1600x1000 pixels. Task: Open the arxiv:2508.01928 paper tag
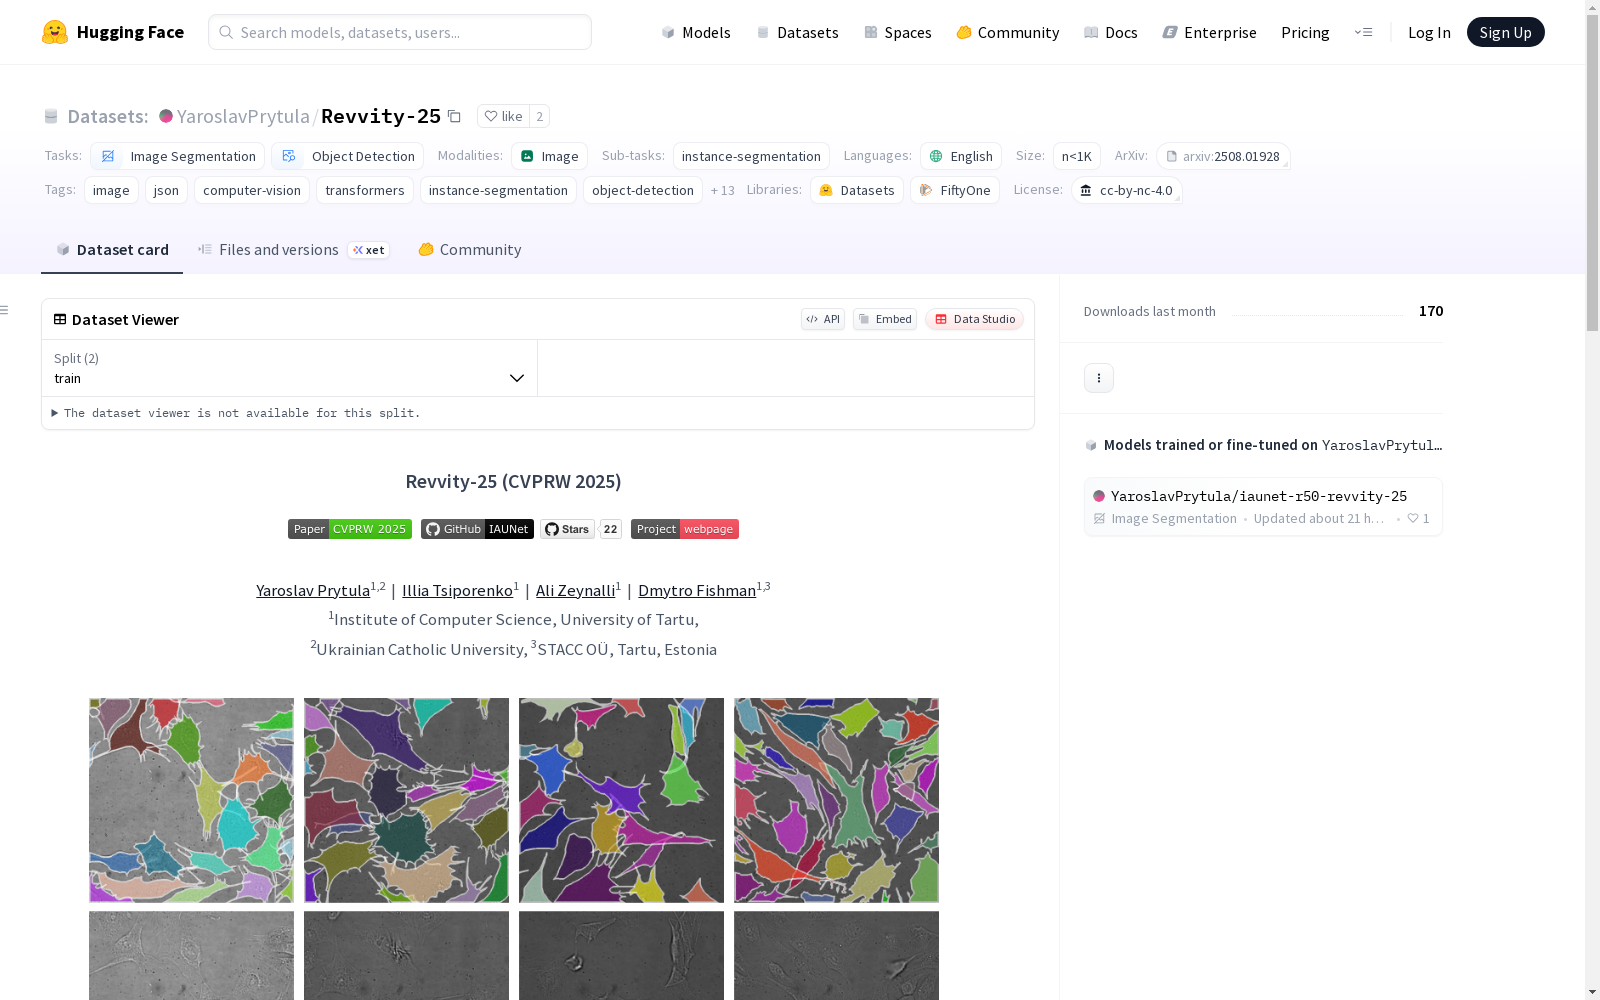click(1223, 156)
